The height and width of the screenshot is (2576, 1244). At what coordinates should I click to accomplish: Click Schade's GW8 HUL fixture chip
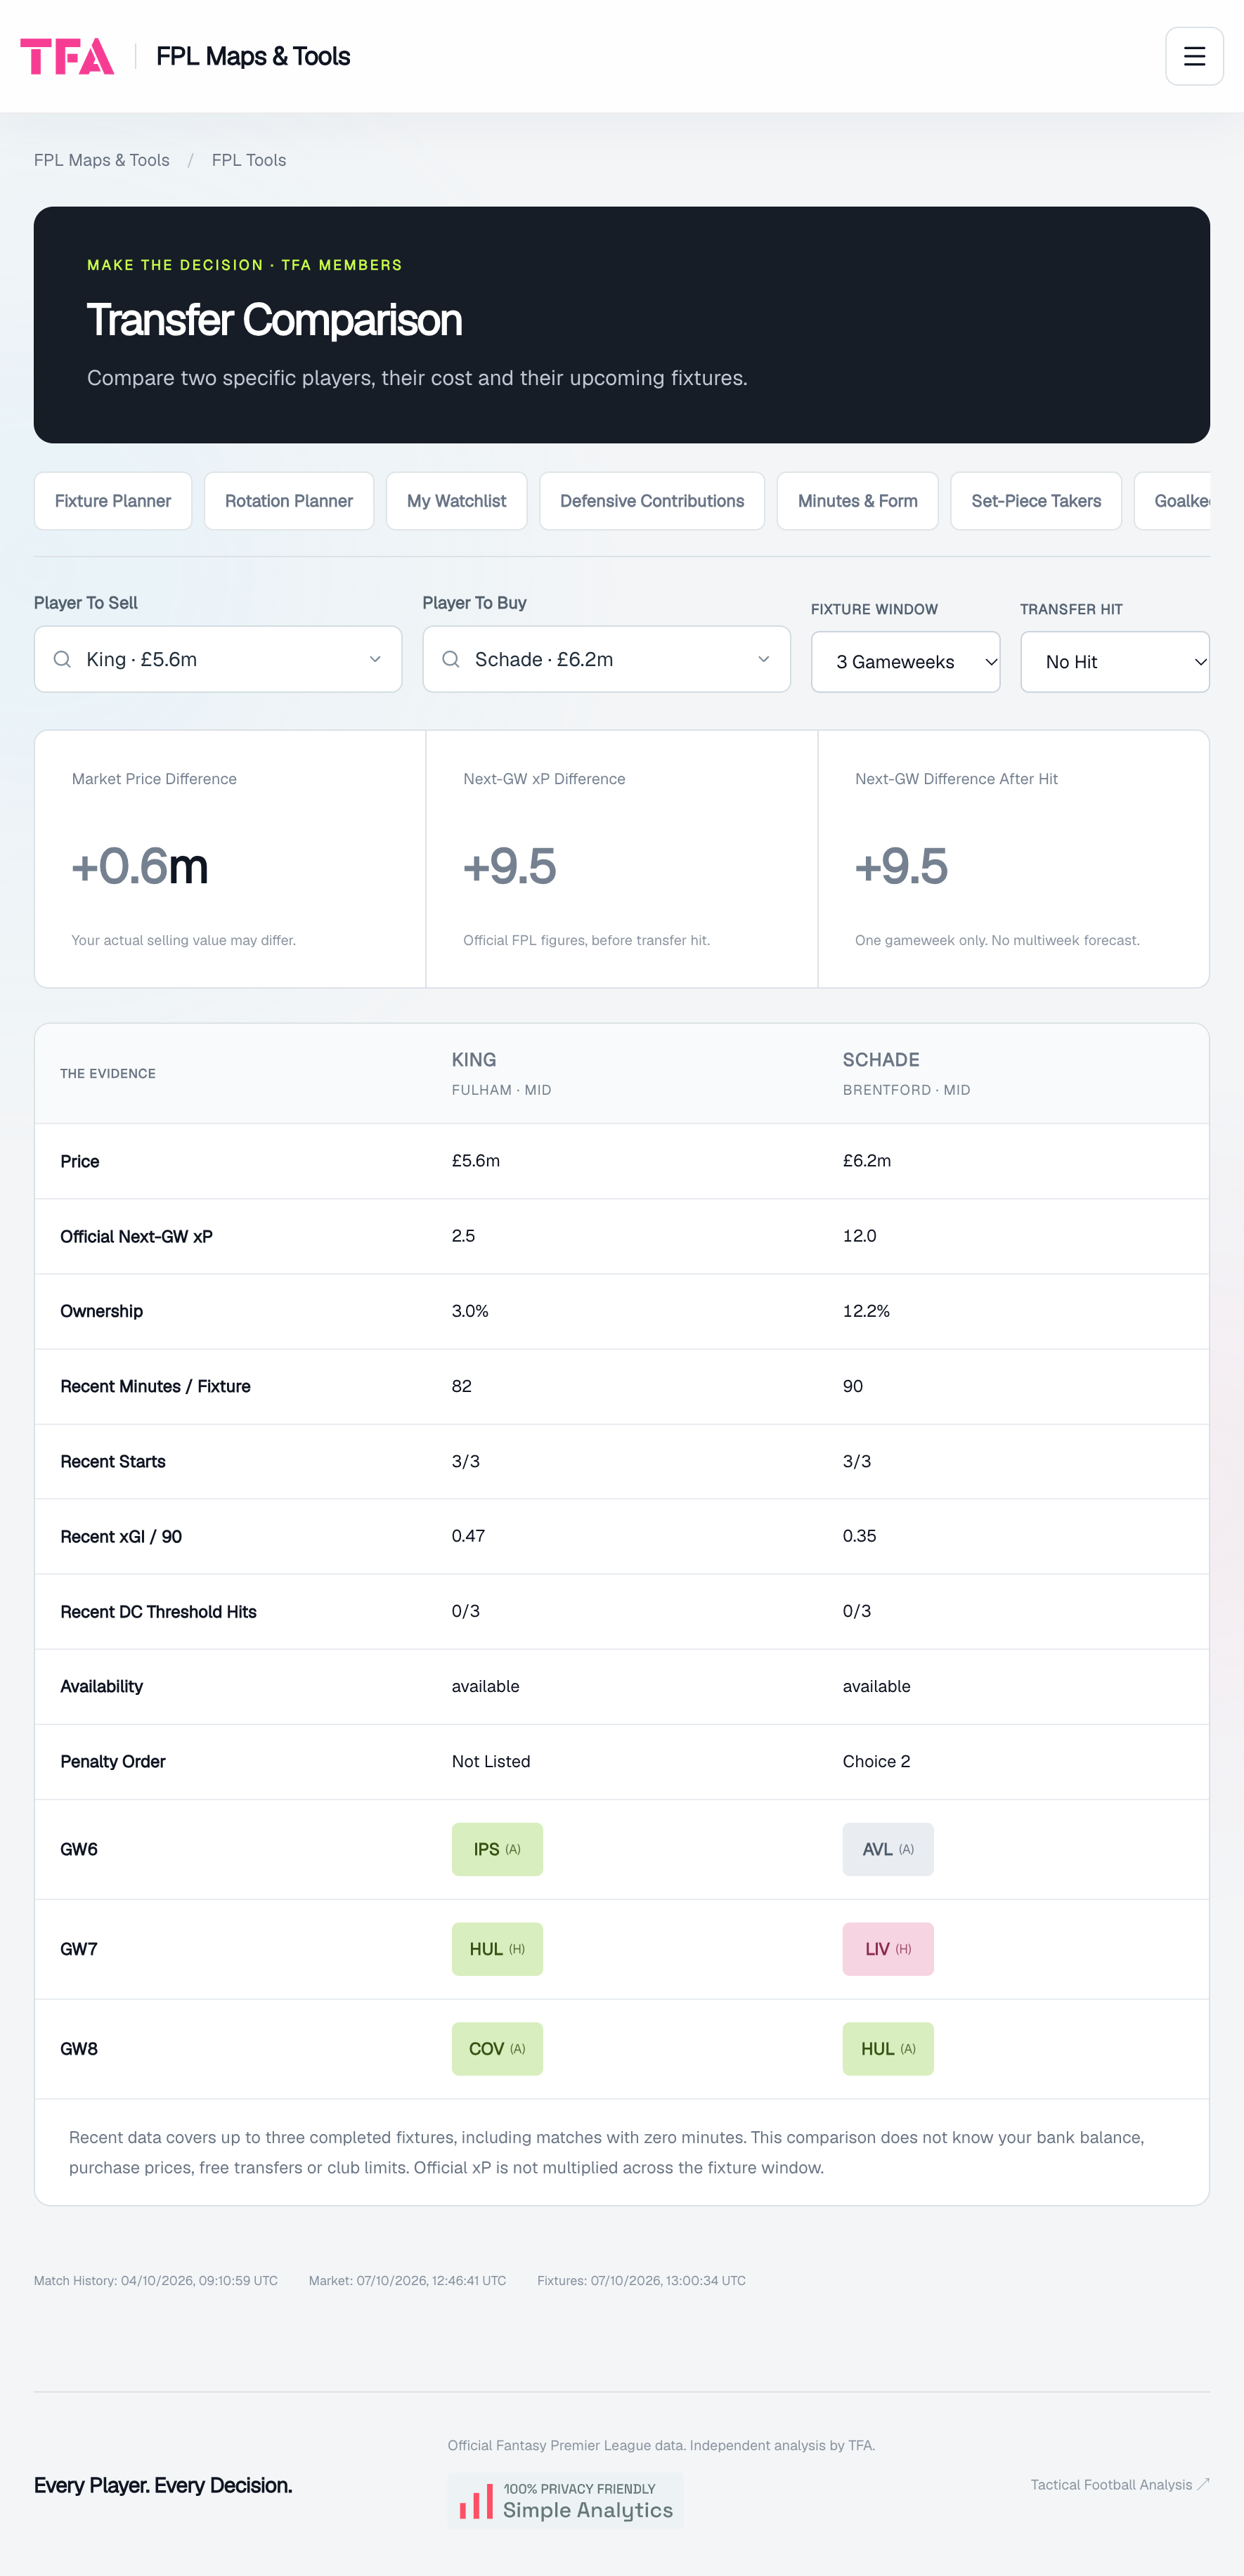[888, 2049]
